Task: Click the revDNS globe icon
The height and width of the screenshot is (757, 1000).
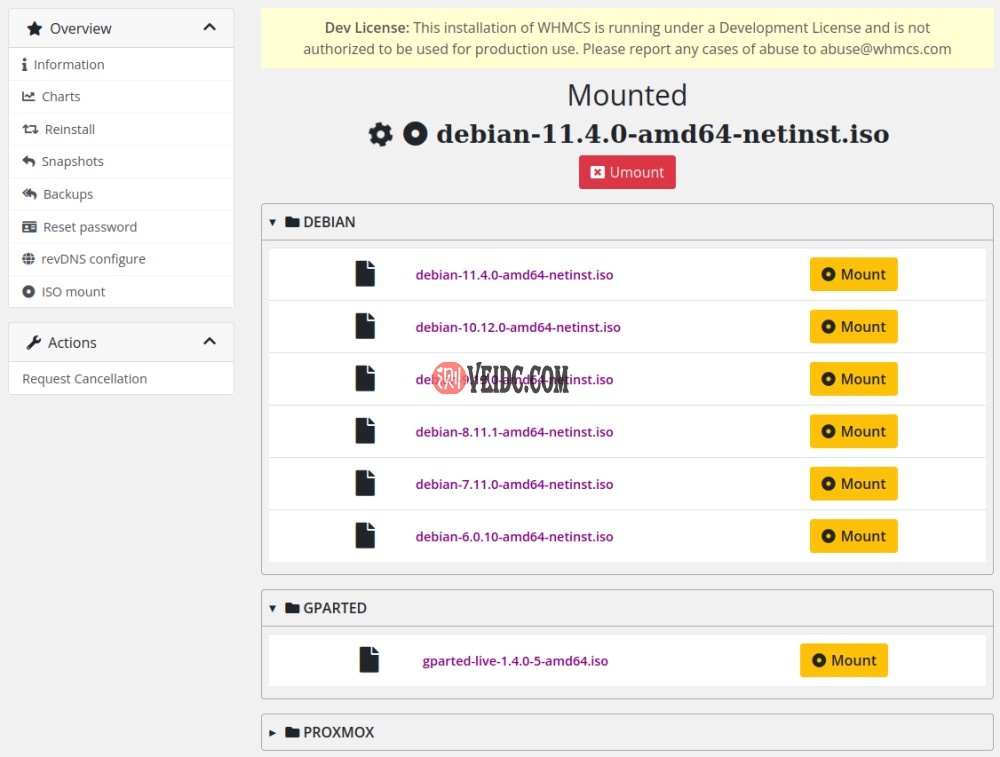Action: pyautogui.click(x=29, y=259)
